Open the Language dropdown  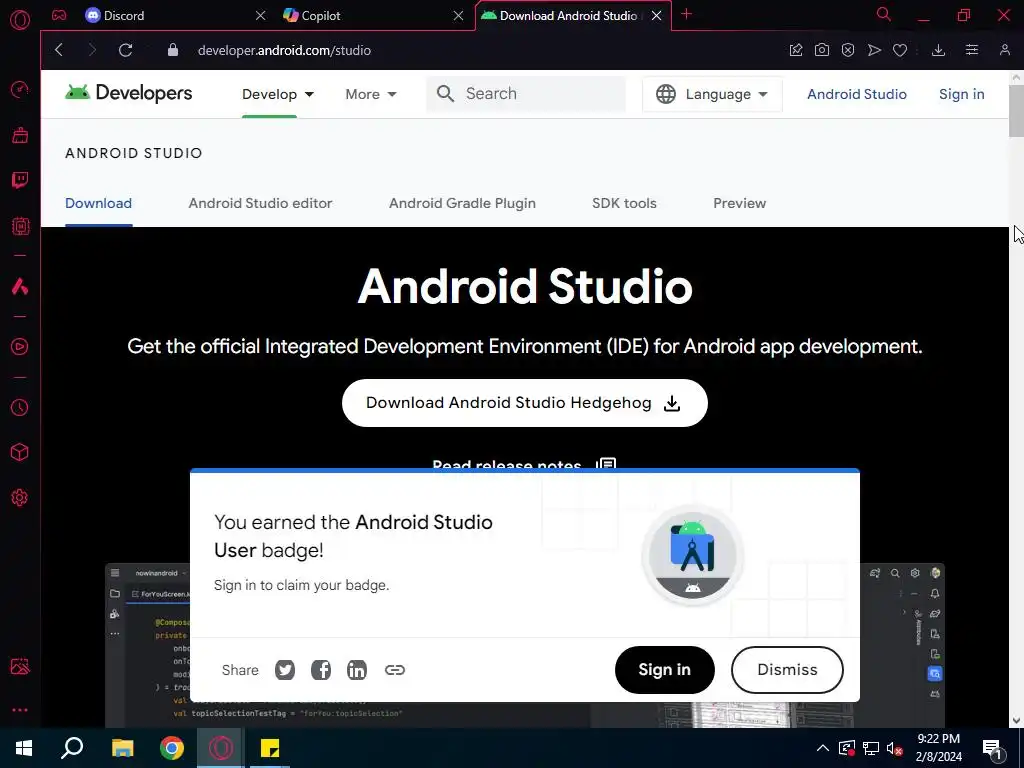pos(712,94)
